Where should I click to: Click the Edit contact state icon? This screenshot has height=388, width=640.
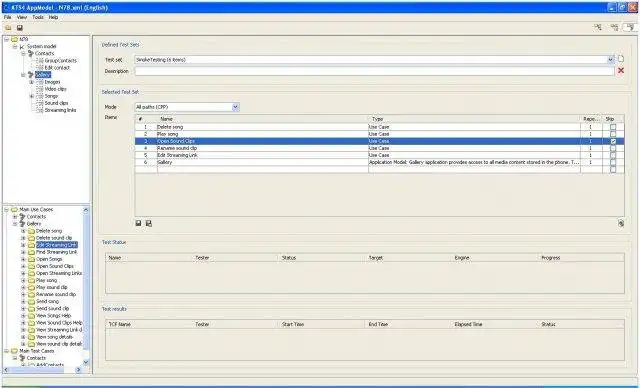(x=40, y=68)
